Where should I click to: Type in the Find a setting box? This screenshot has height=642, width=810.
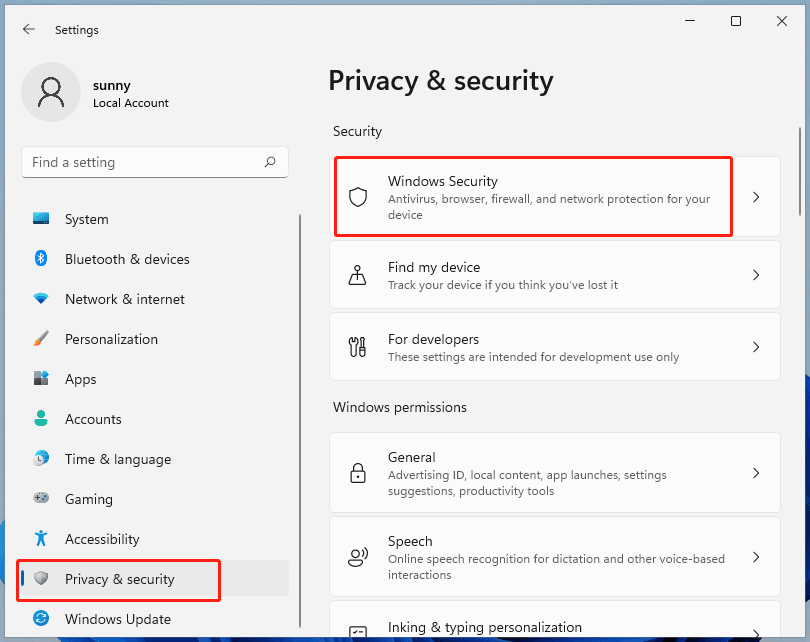click(x=140, y=162)
